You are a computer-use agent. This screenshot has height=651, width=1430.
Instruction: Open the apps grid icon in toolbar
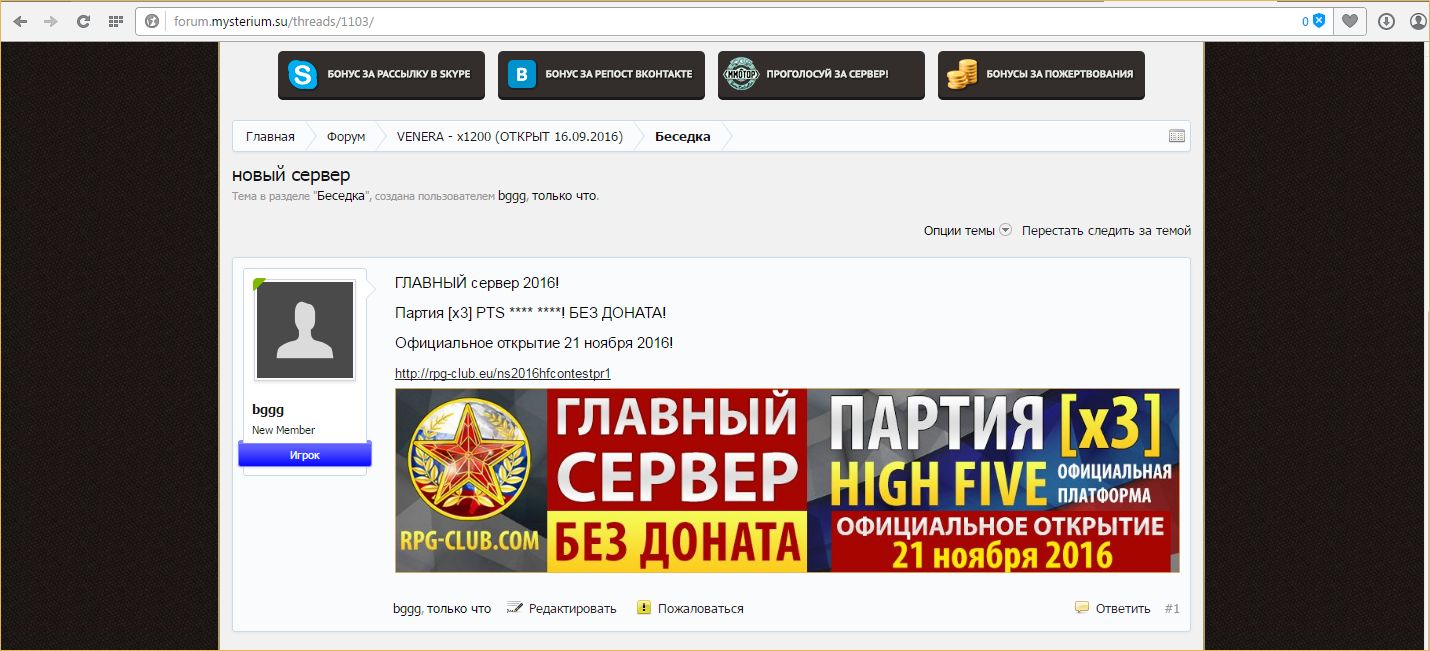click(115, 21)
